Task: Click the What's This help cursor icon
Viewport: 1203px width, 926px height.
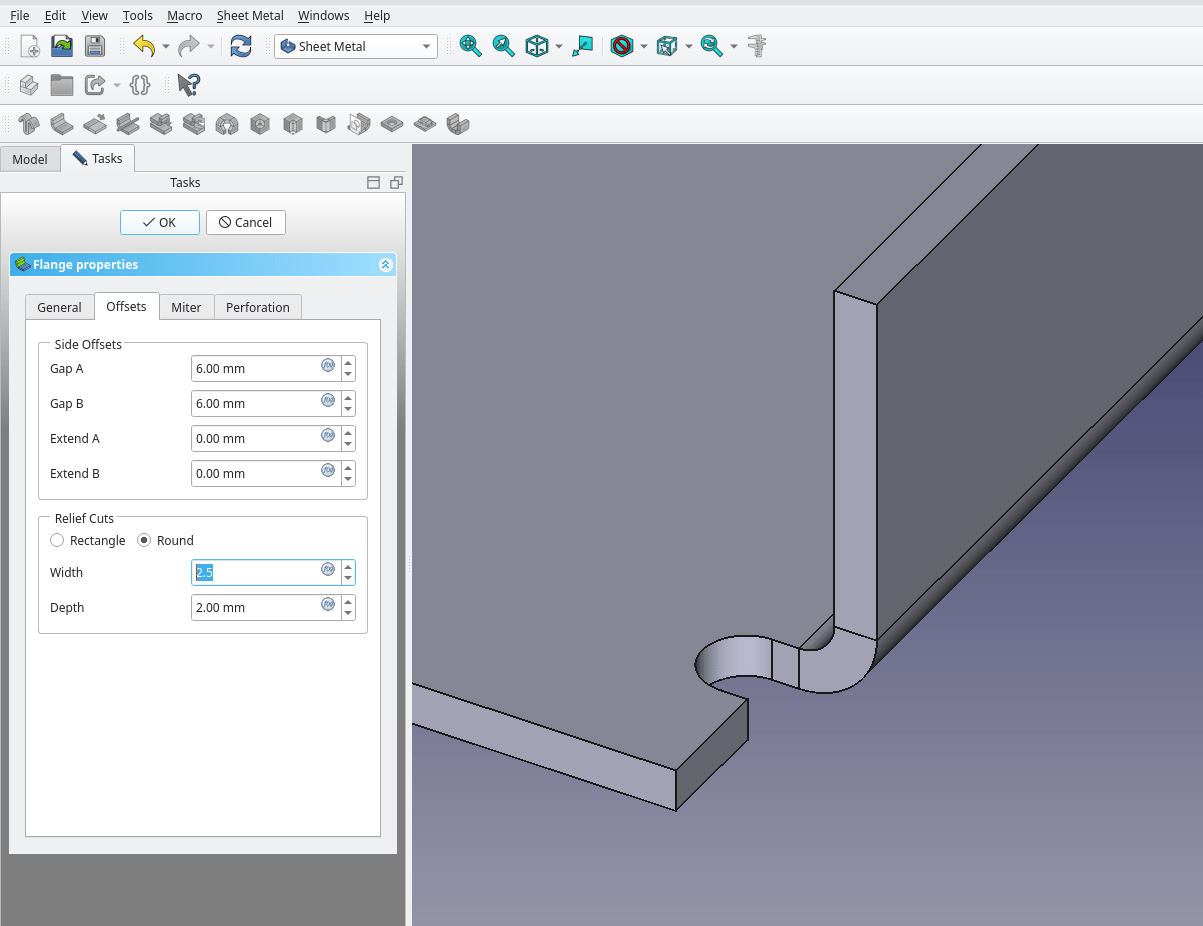Action: pyautogui.click(x=188, y=85)
